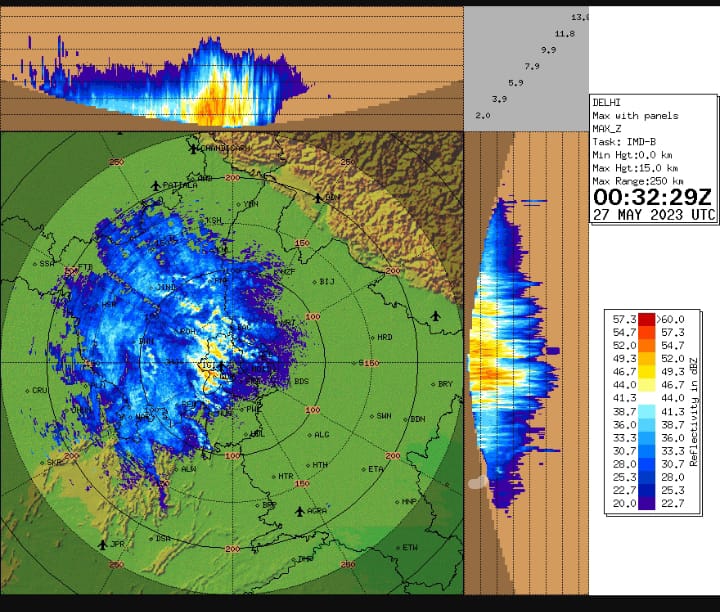Click the Max Range:250 km line
The width and height of the screenshot is (720, 612).
[x=638, y=181]
